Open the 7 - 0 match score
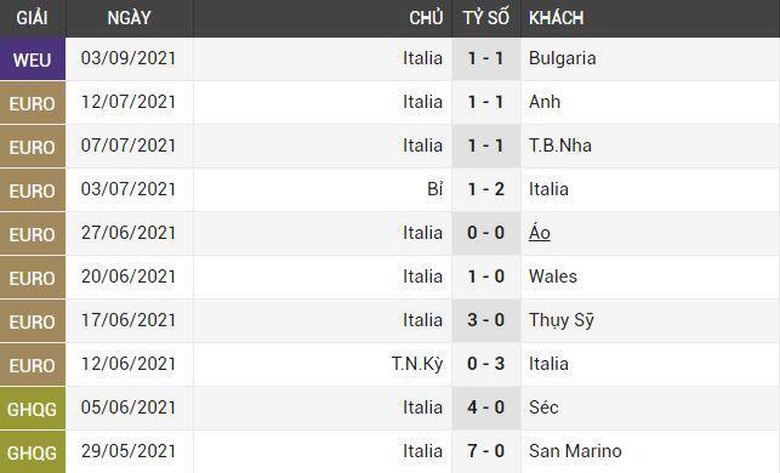This screenshot has height=473, width=780. pyautogui.click(x=486, y=451)
